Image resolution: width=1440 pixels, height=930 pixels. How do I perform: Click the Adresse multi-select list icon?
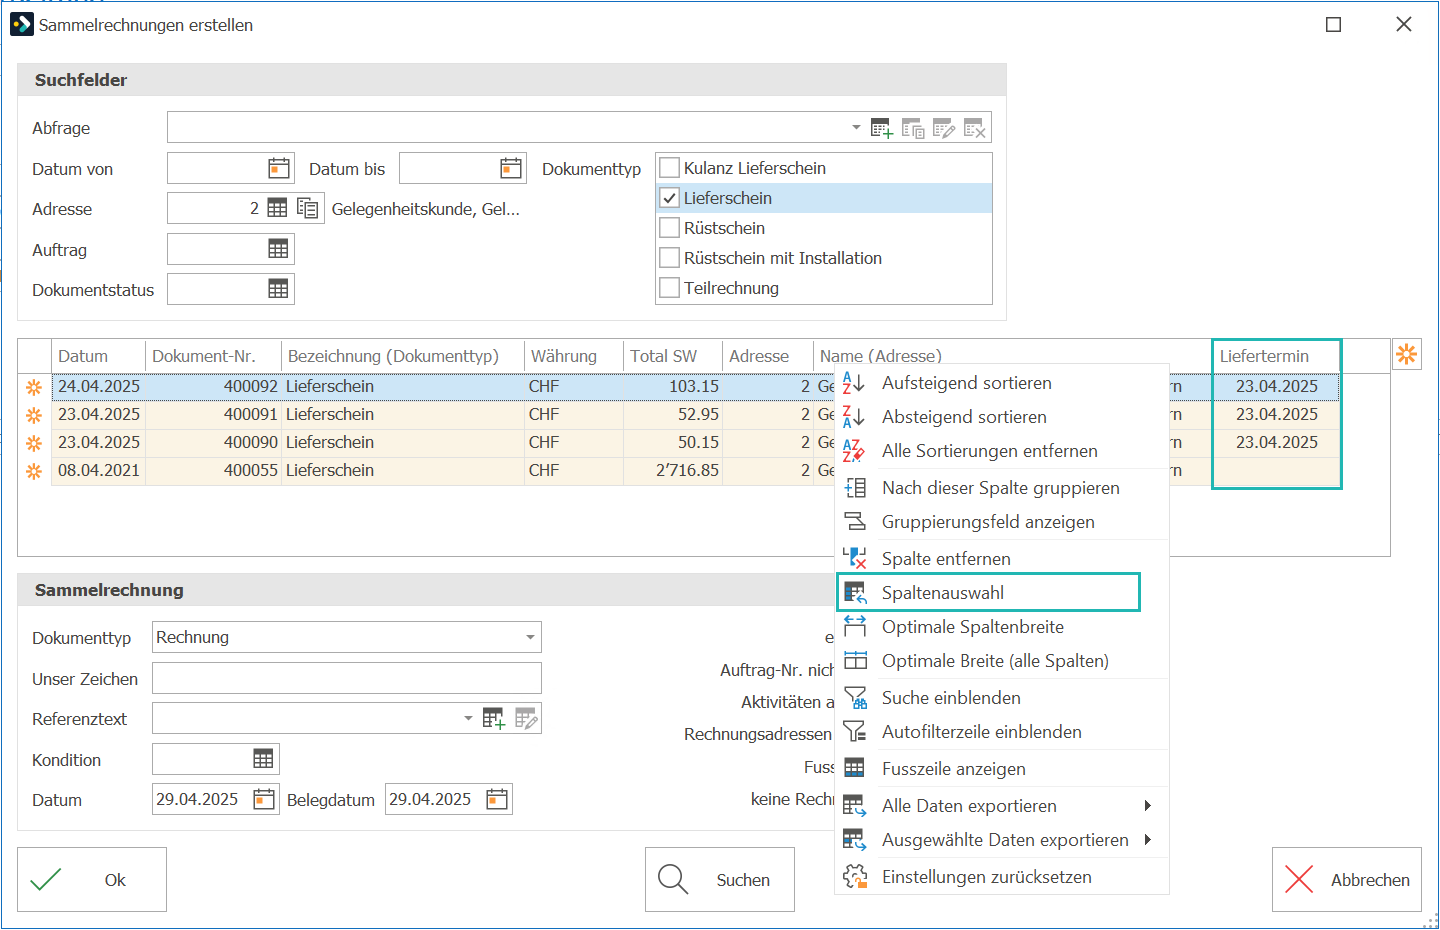click(308, 208)
